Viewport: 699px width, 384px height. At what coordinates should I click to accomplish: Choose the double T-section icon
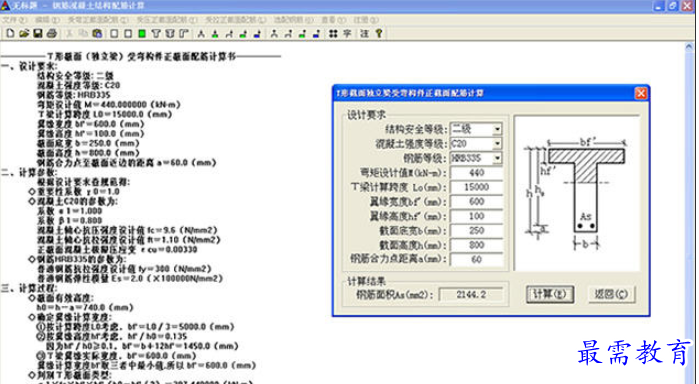tap(169, 33)
